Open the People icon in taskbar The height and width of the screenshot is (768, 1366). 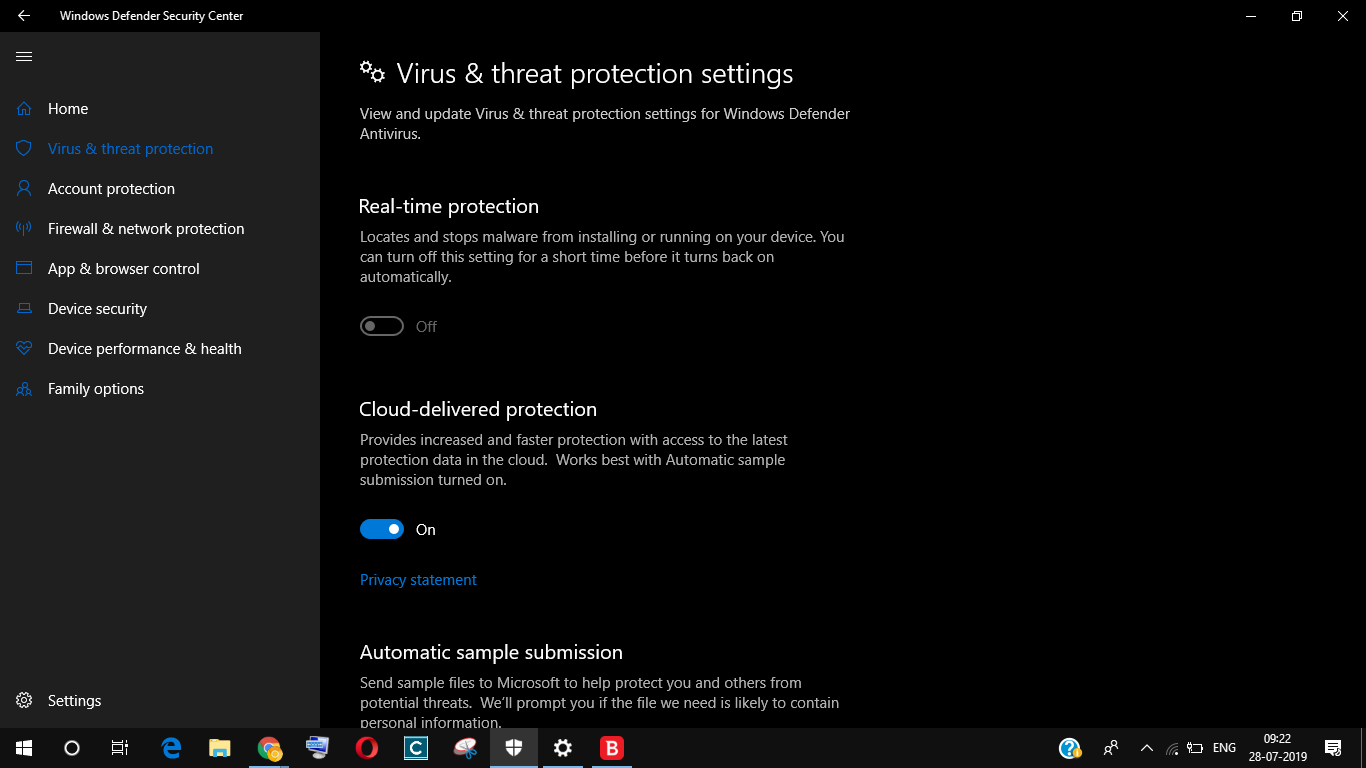[x=1110, y=748]
